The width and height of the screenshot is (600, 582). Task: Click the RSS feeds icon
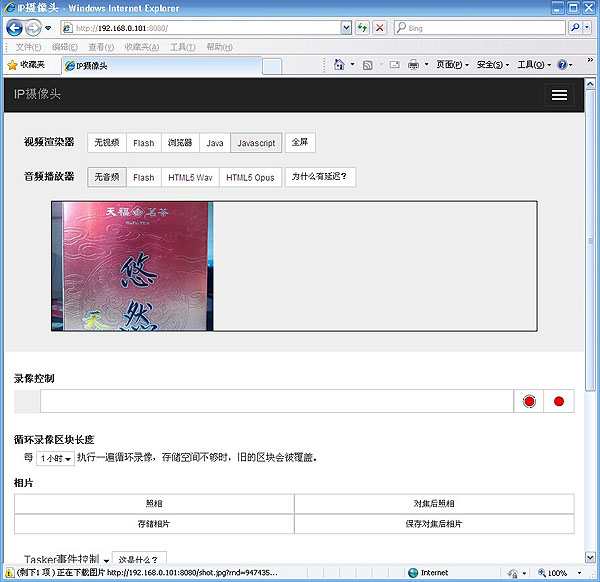click(x=367, y=65)
